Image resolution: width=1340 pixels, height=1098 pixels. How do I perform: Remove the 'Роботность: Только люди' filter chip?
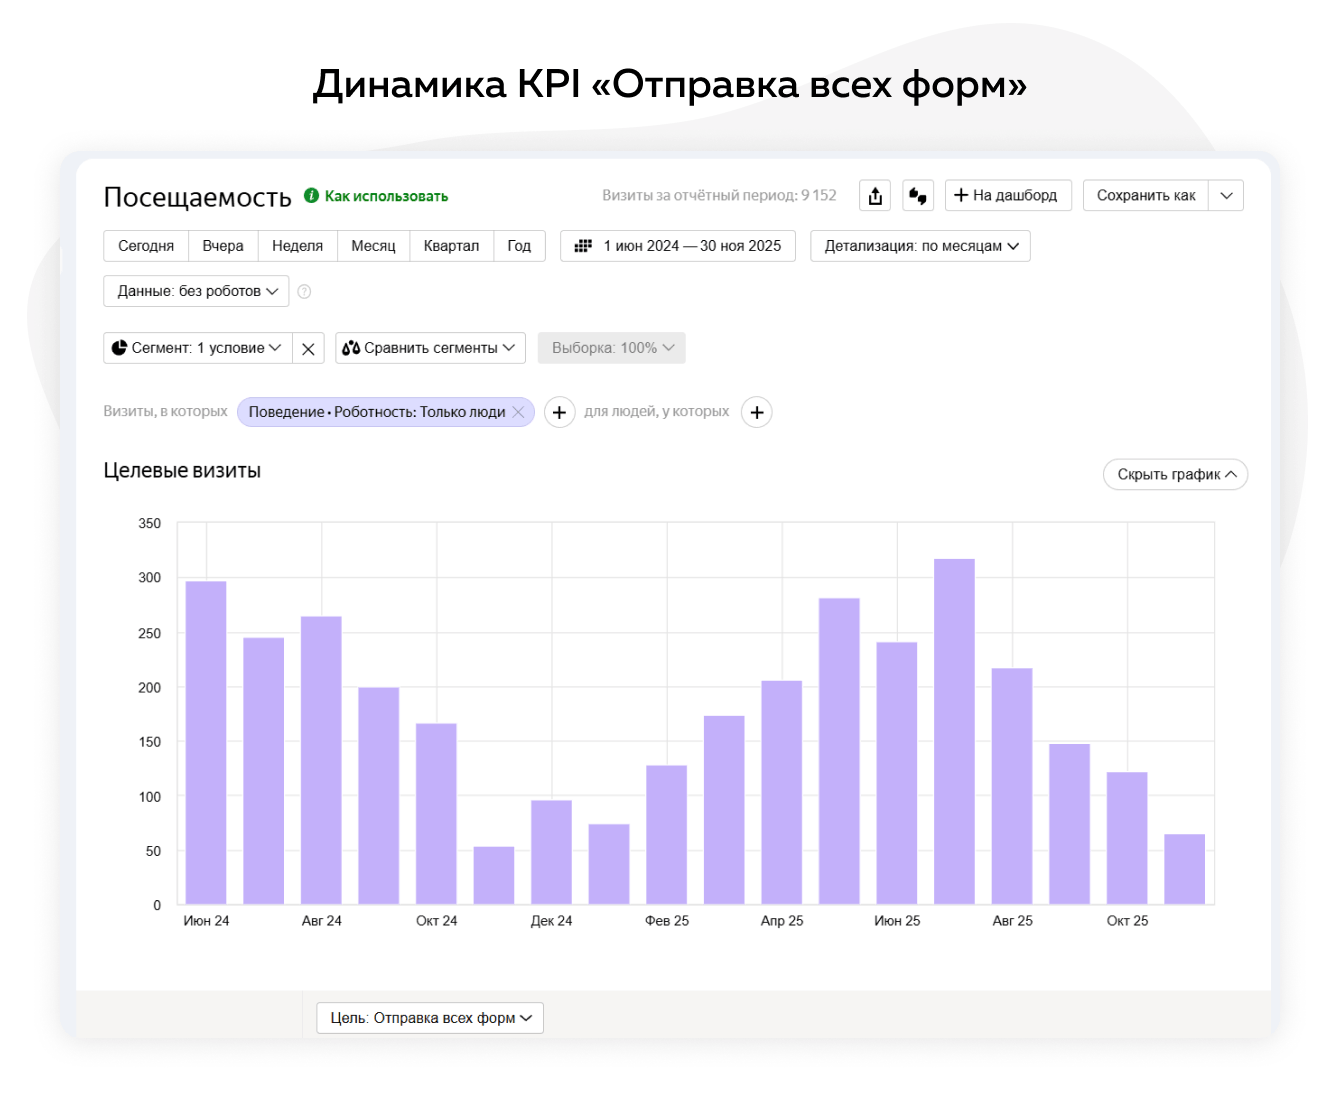tap(518, 412)
